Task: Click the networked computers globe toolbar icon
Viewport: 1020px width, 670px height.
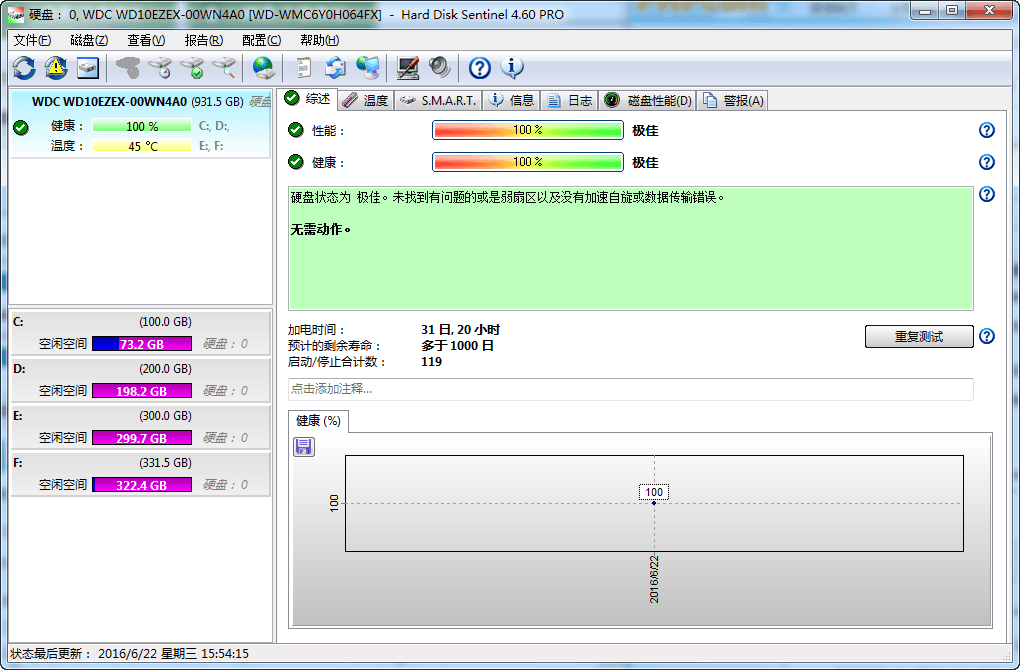Action: 368,68
